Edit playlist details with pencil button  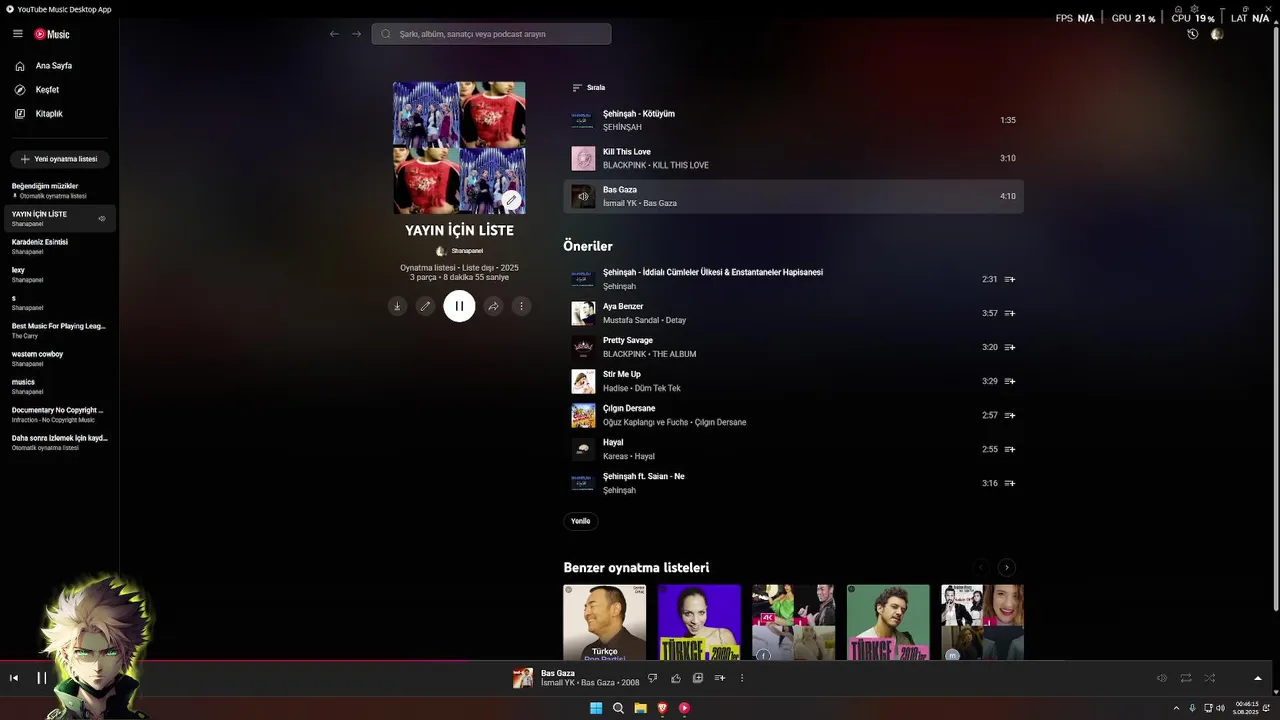click(425, 306)
